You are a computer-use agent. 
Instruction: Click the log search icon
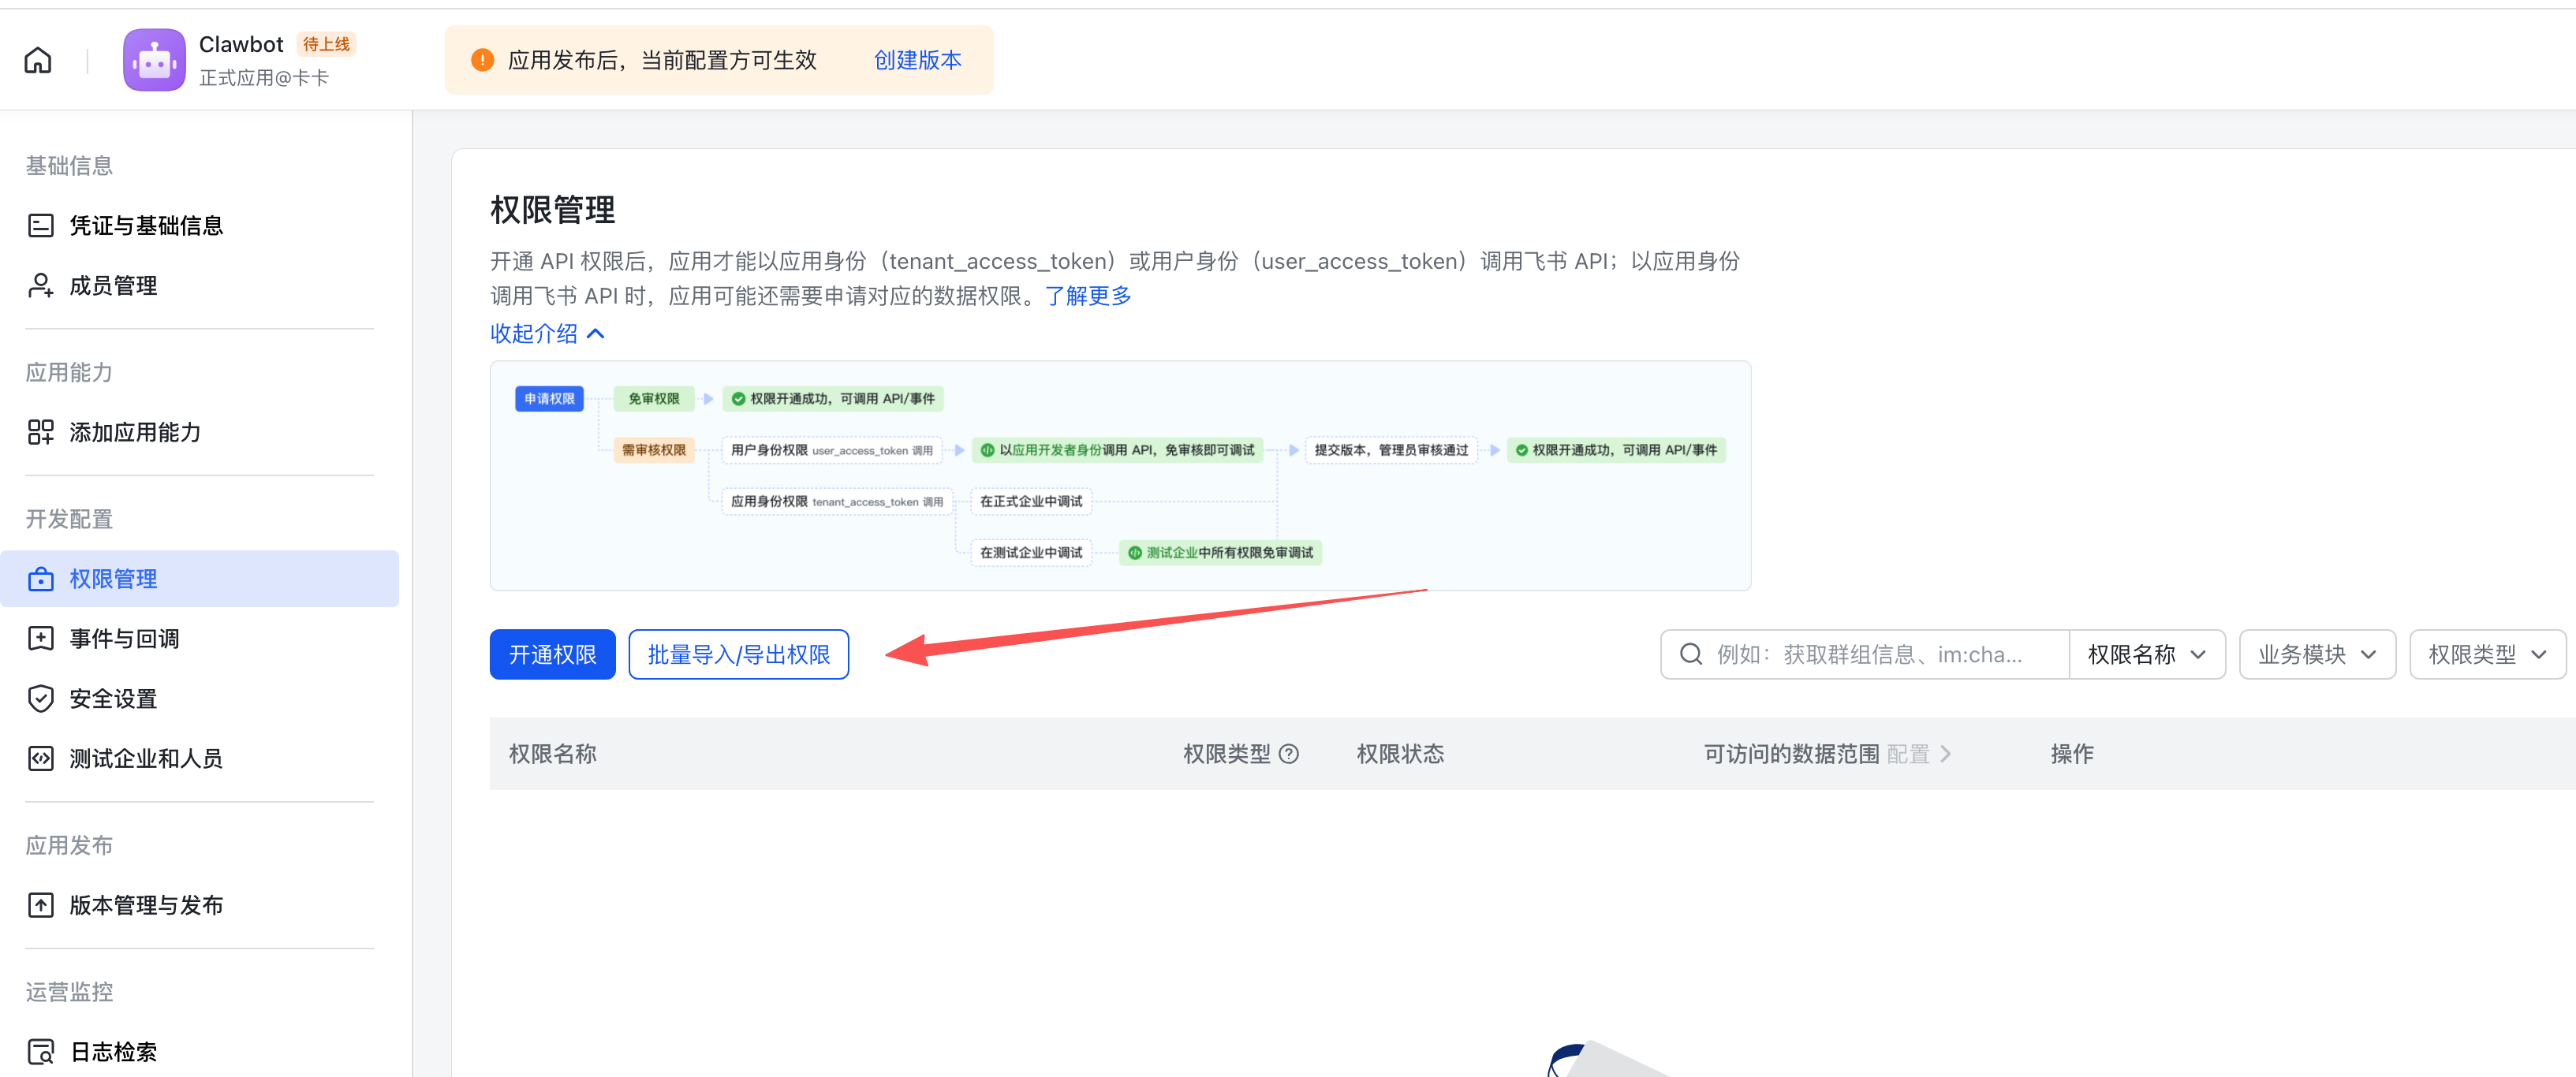point(41,1051)
